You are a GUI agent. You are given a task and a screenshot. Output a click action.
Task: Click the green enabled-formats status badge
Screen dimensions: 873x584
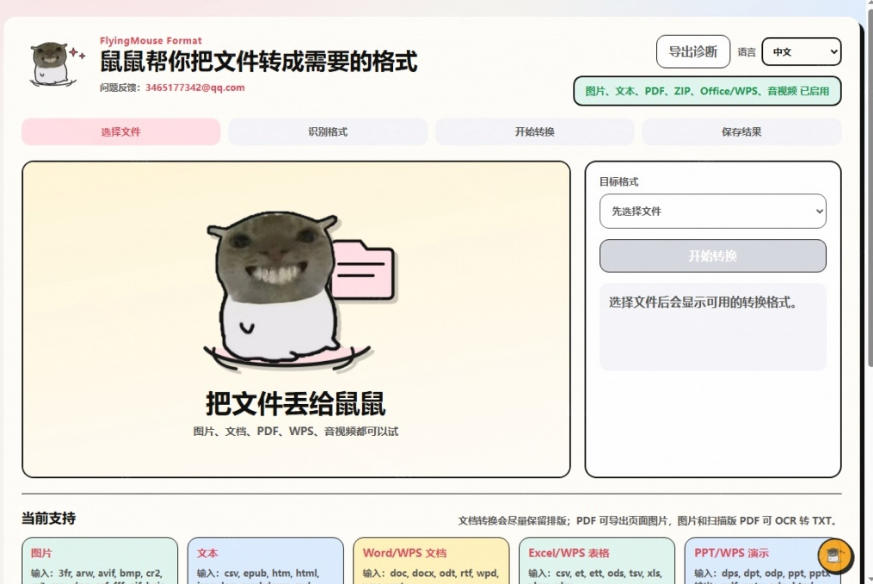(x=707, y=91)
